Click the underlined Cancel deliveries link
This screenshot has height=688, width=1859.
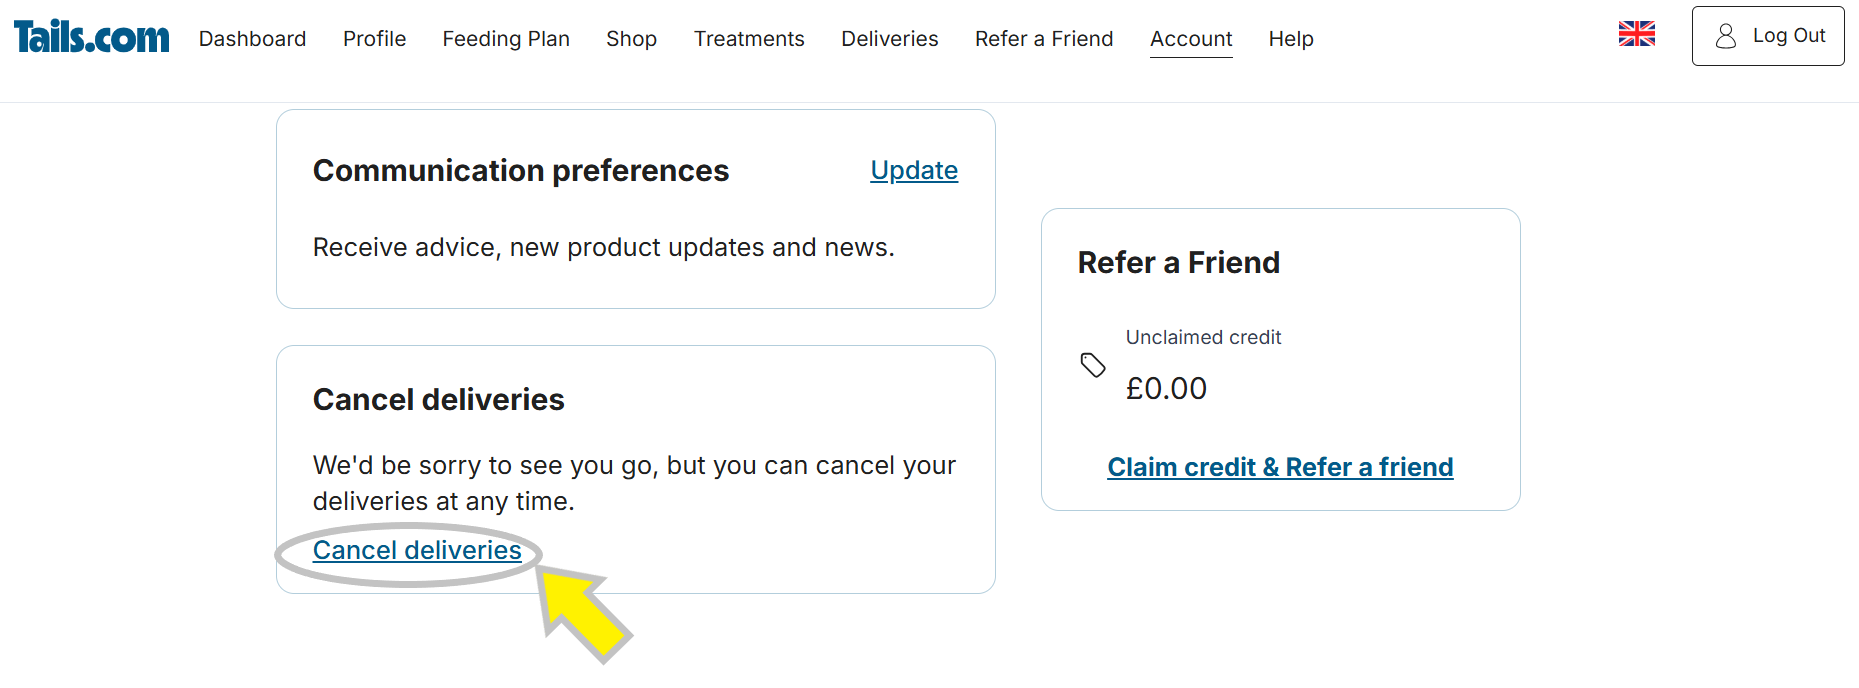417,550
